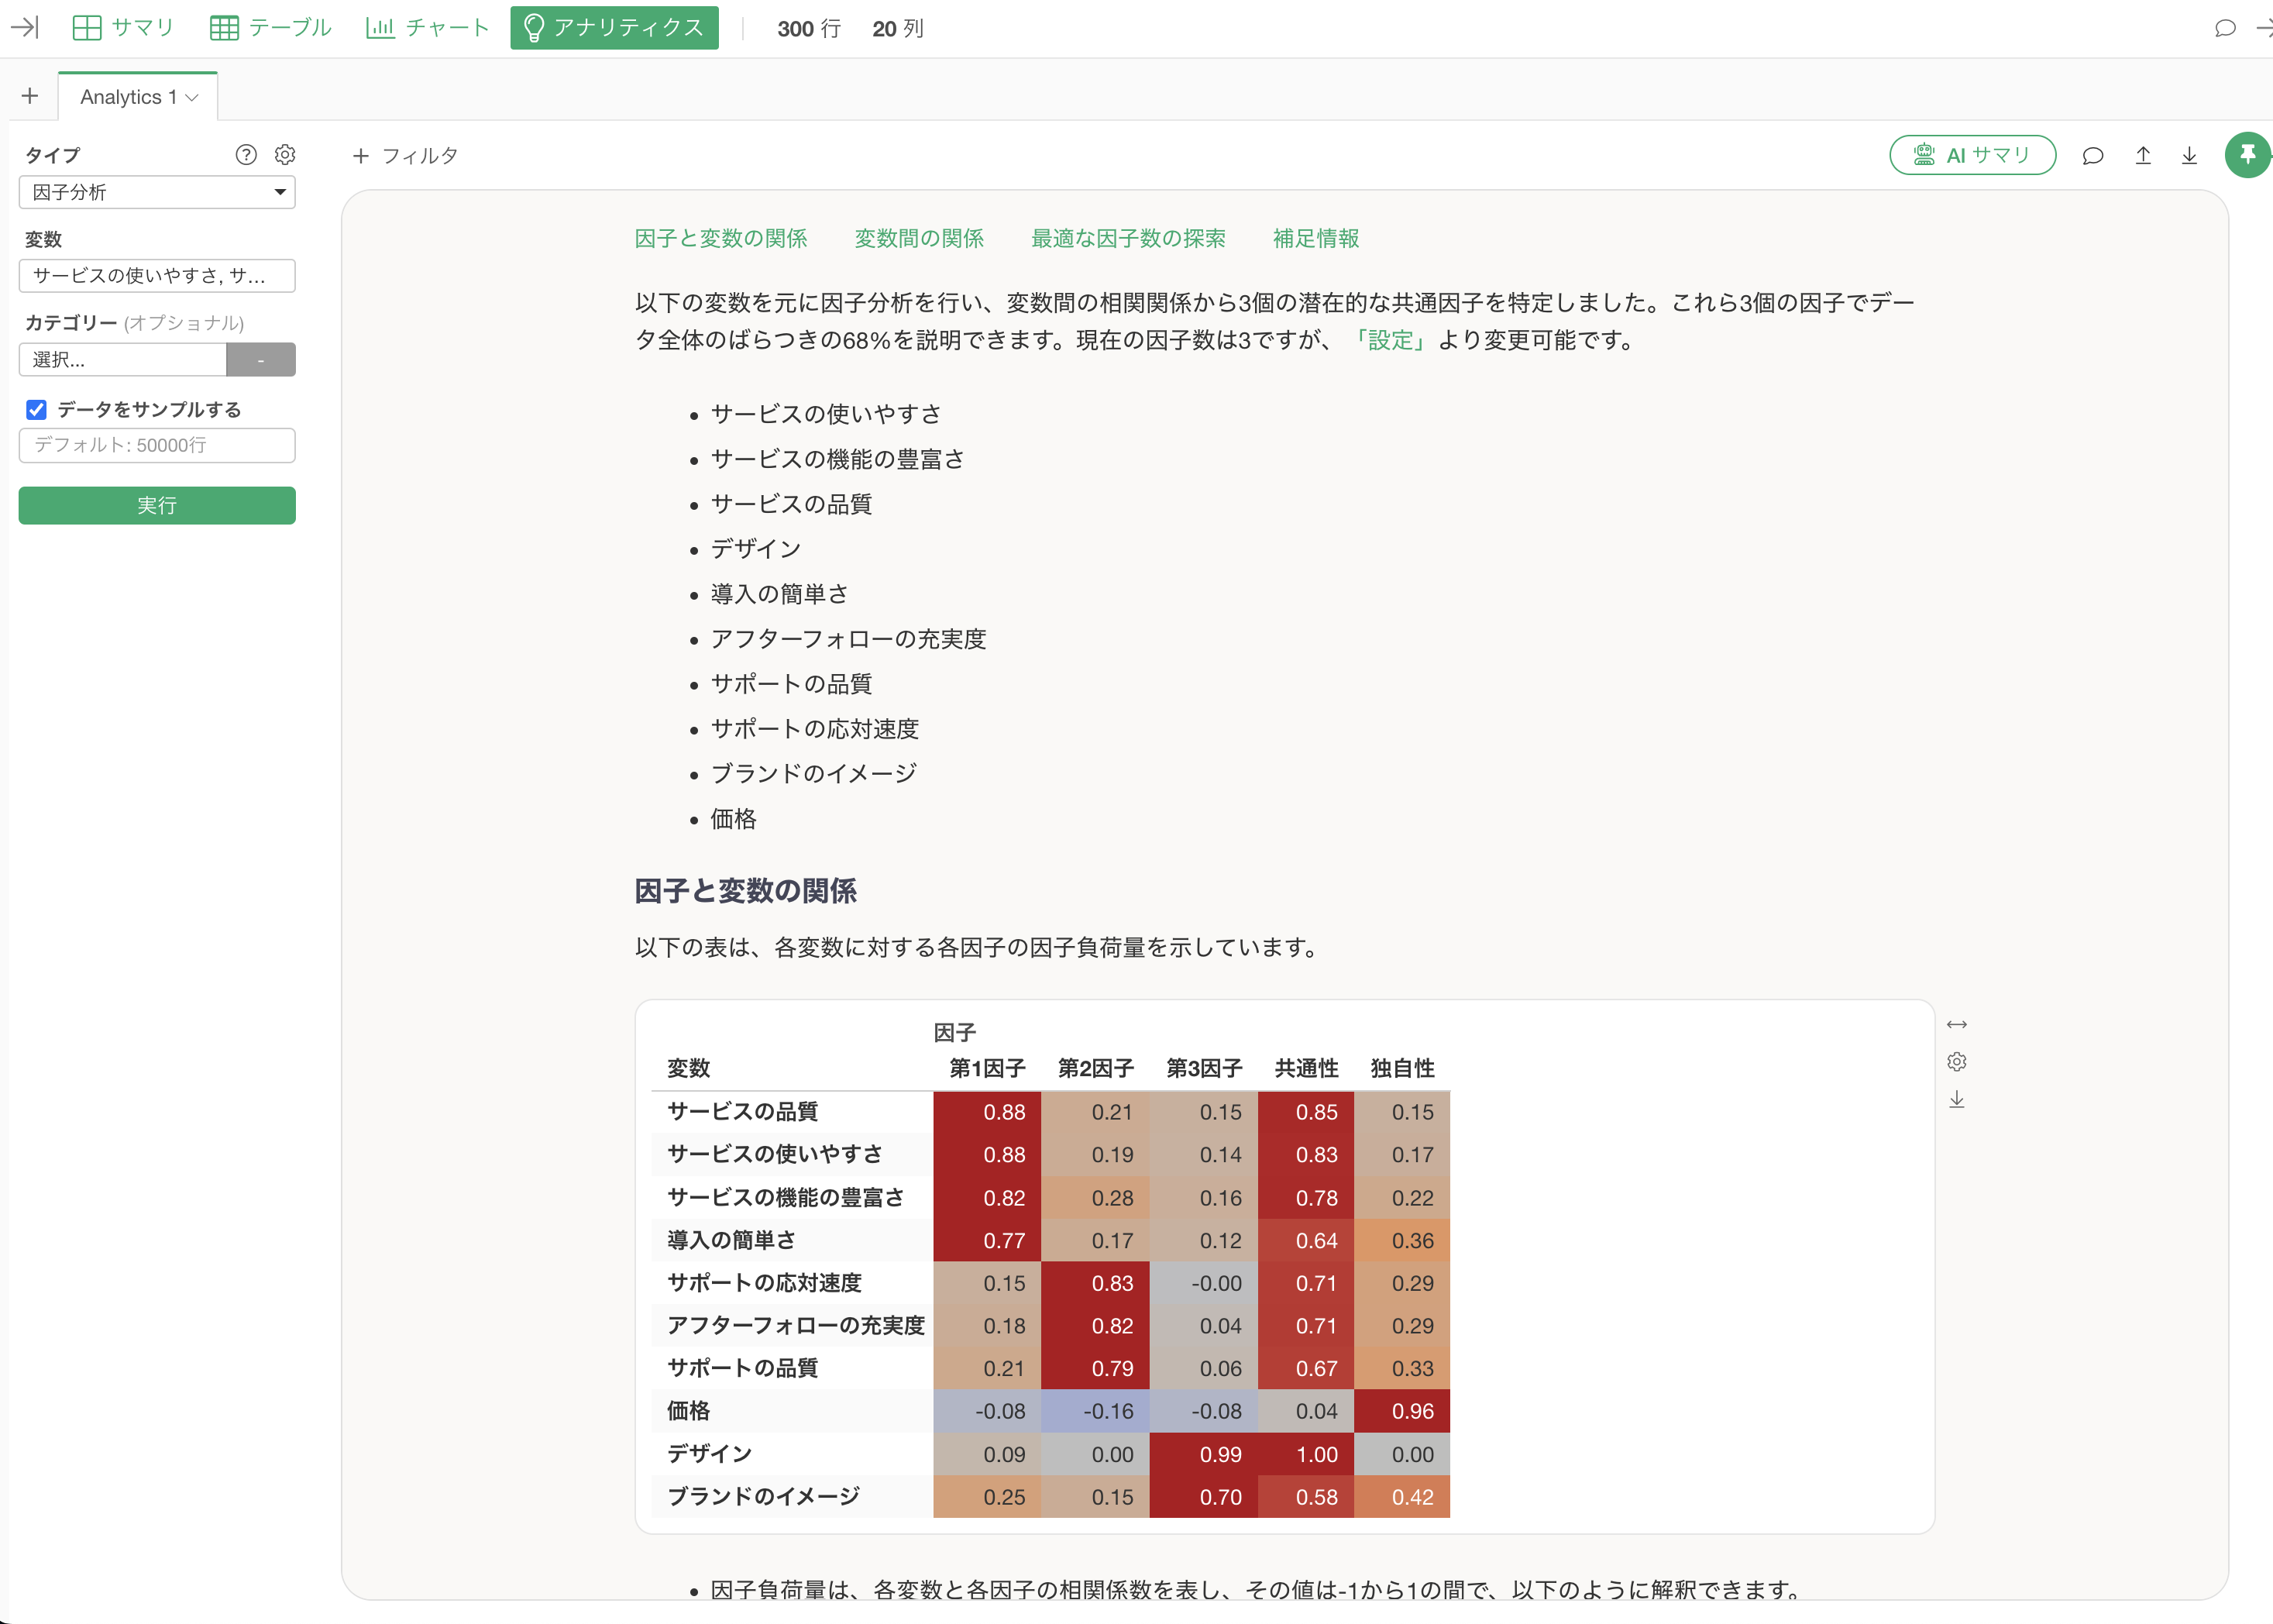
Task: Click the 20 列 column count
Action: pos(898,28)
